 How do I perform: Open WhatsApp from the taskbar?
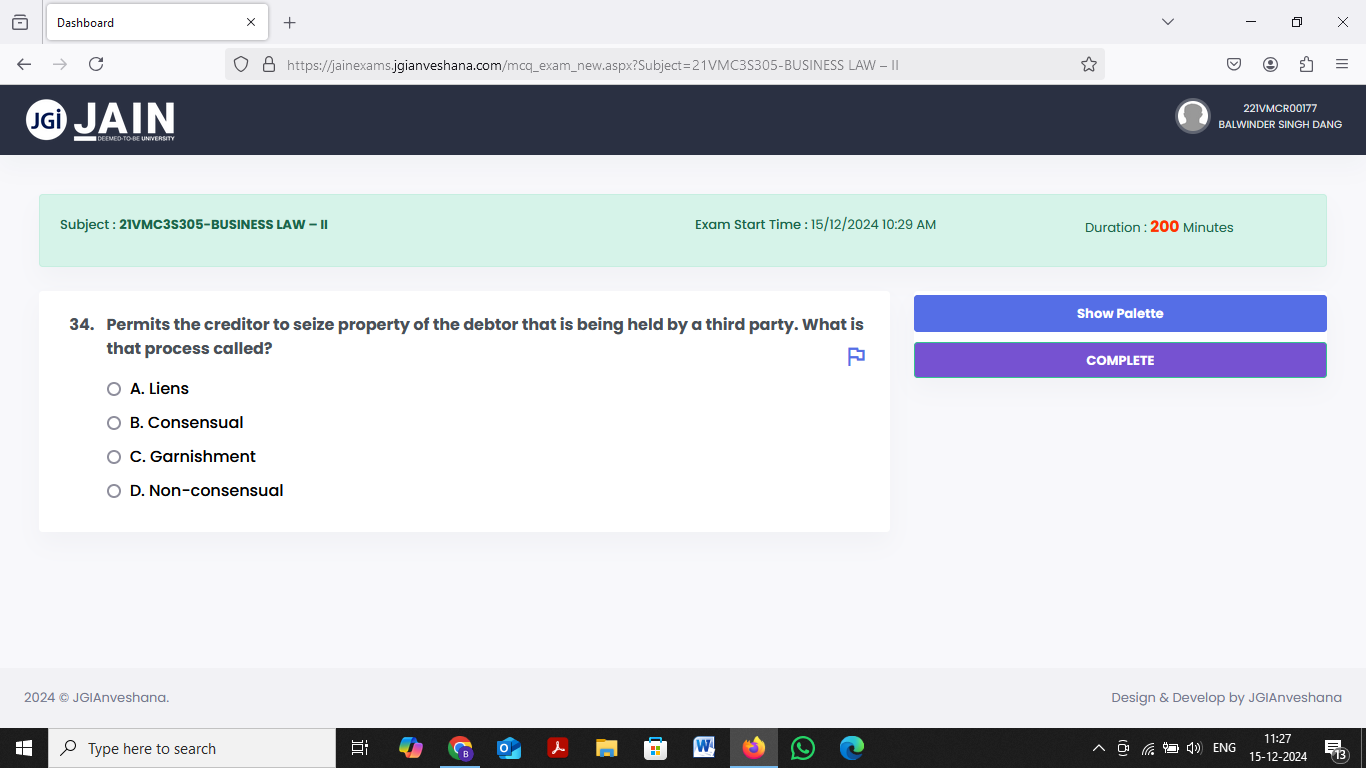[802, 747]
